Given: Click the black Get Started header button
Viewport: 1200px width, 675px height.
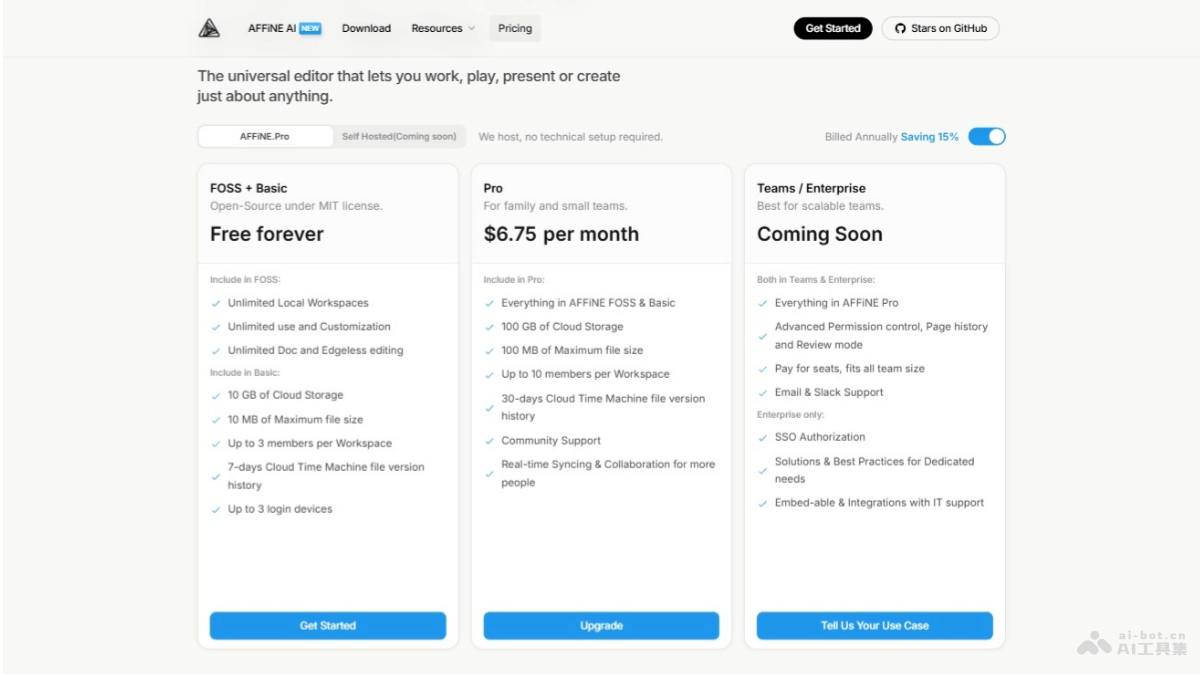Looking at the screenshot, I should [x=833, y=29].
